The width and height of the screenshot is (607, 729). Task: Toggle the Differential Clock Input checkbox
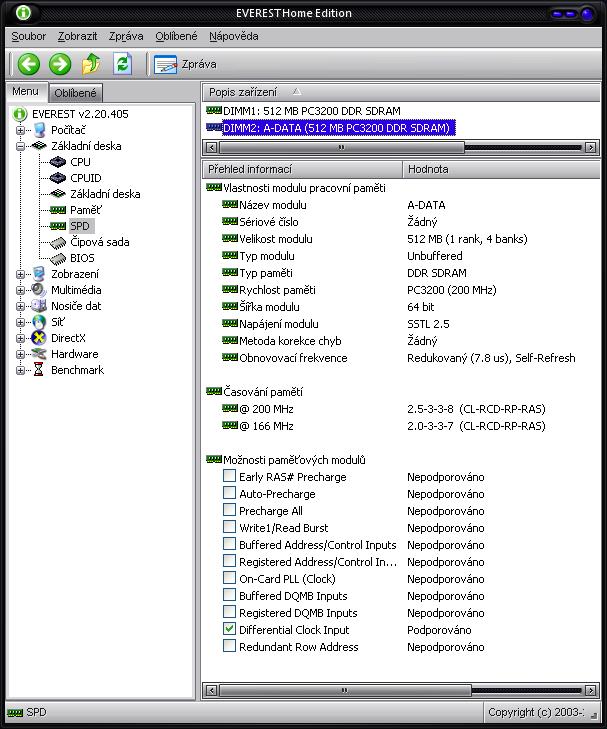tap(230, 630)
